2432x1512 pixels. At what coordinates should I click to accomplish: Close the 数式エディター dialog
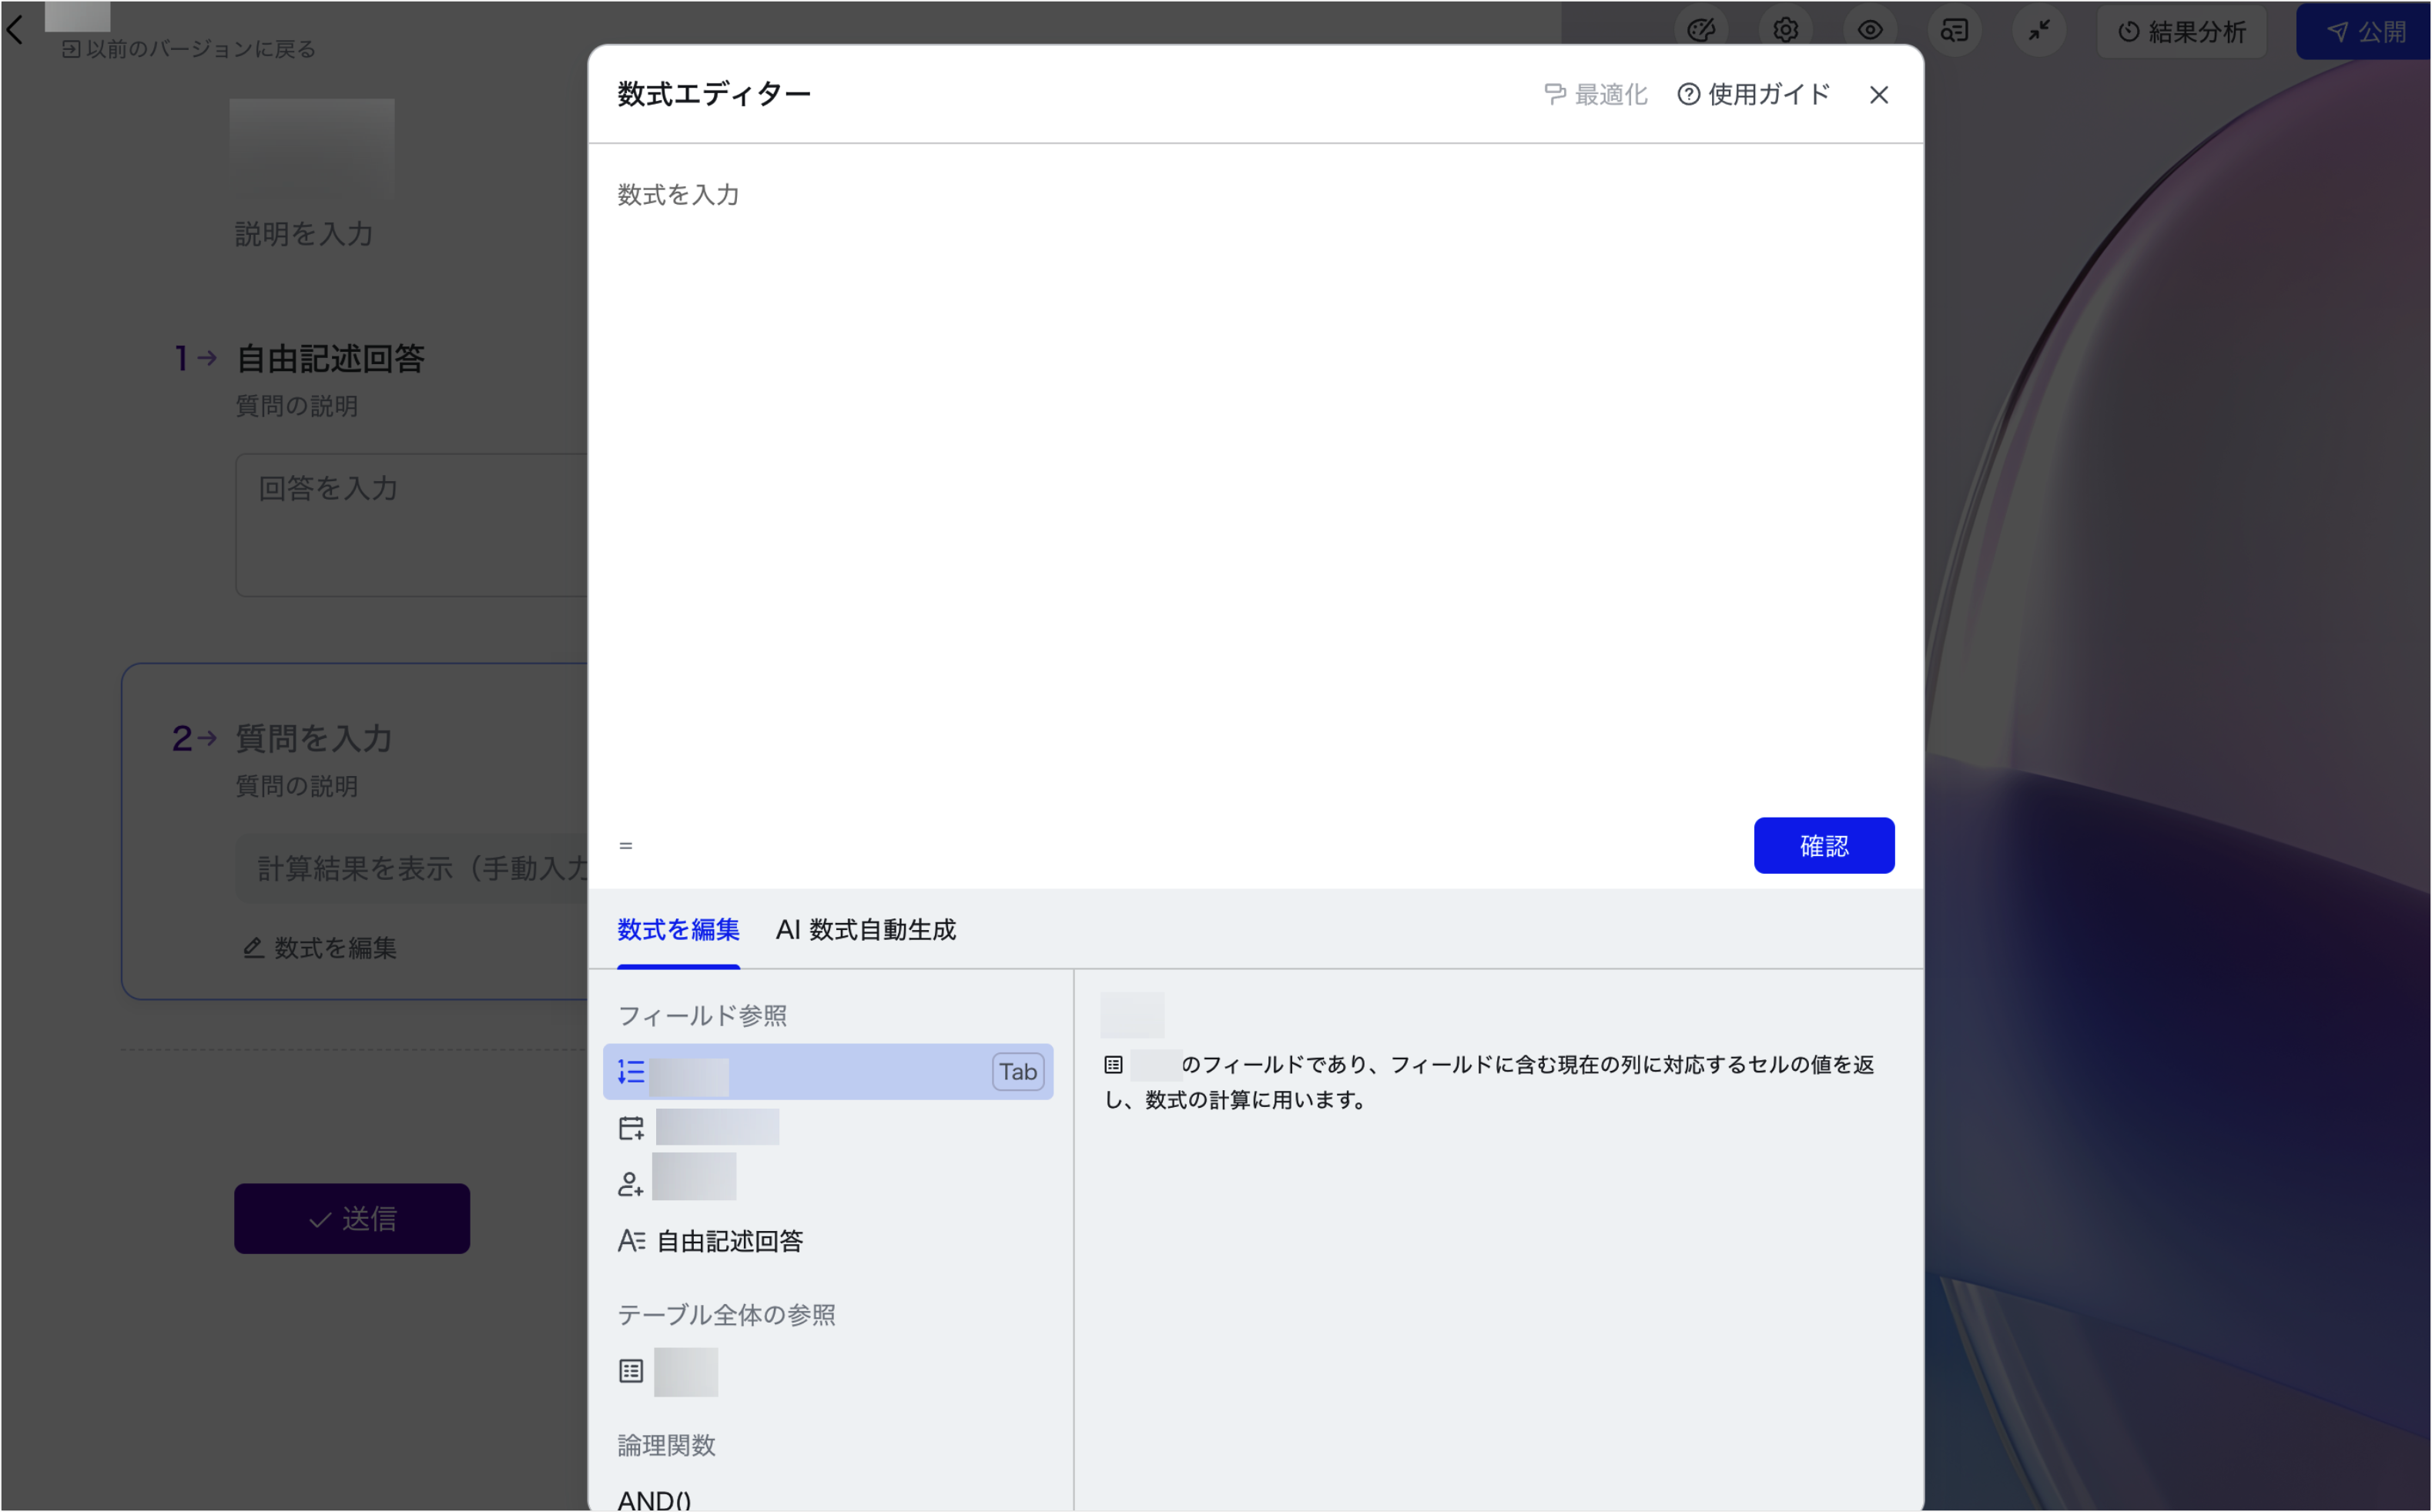point(1878,94)
